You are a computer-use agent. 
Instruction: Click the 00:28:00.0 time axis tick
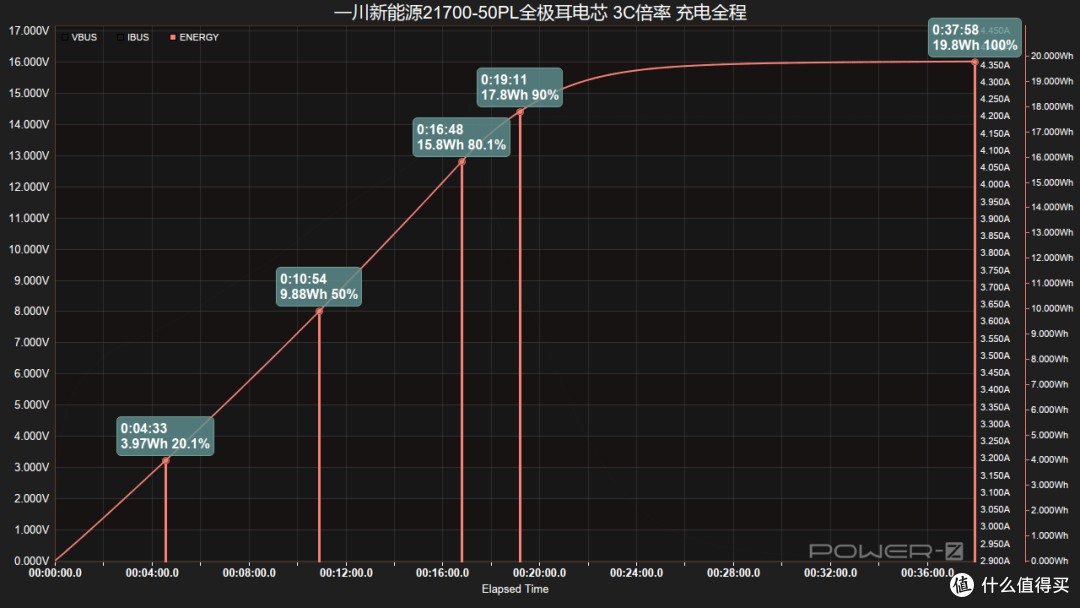click(x=734, y=573)
